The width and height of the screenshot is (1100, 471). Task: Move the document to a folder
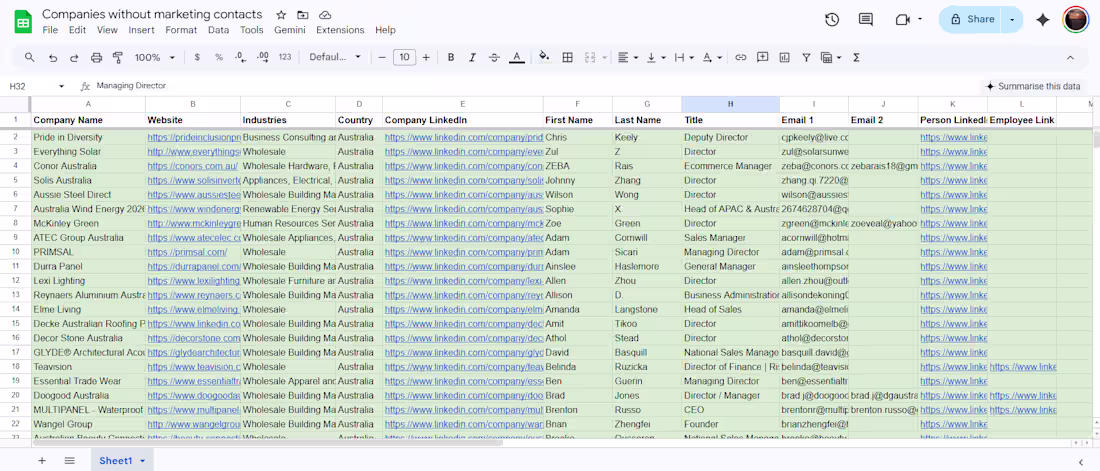[302, 15]
